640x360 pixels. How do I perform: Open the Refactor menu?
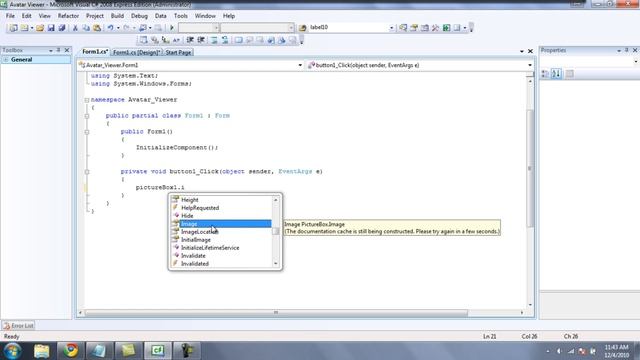click(x=68, y=16)
